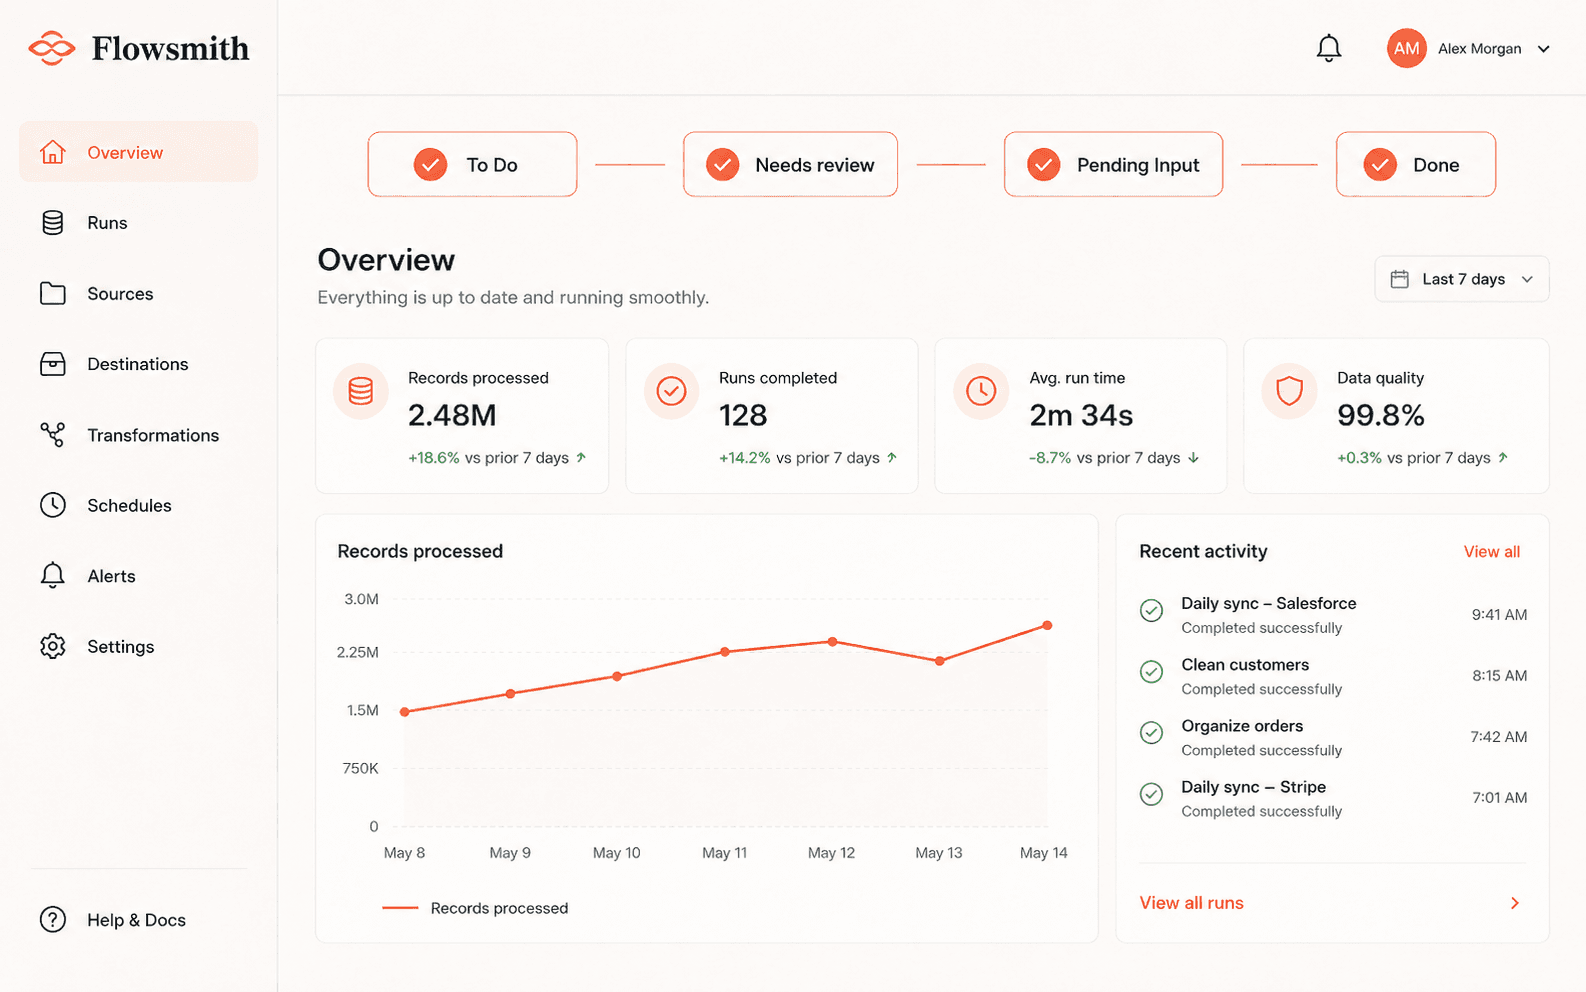The width and height of the screenshot is (1586, 992).
Task: Click the Runs database icon in sidebar
Action: click(x=53, y=223)
